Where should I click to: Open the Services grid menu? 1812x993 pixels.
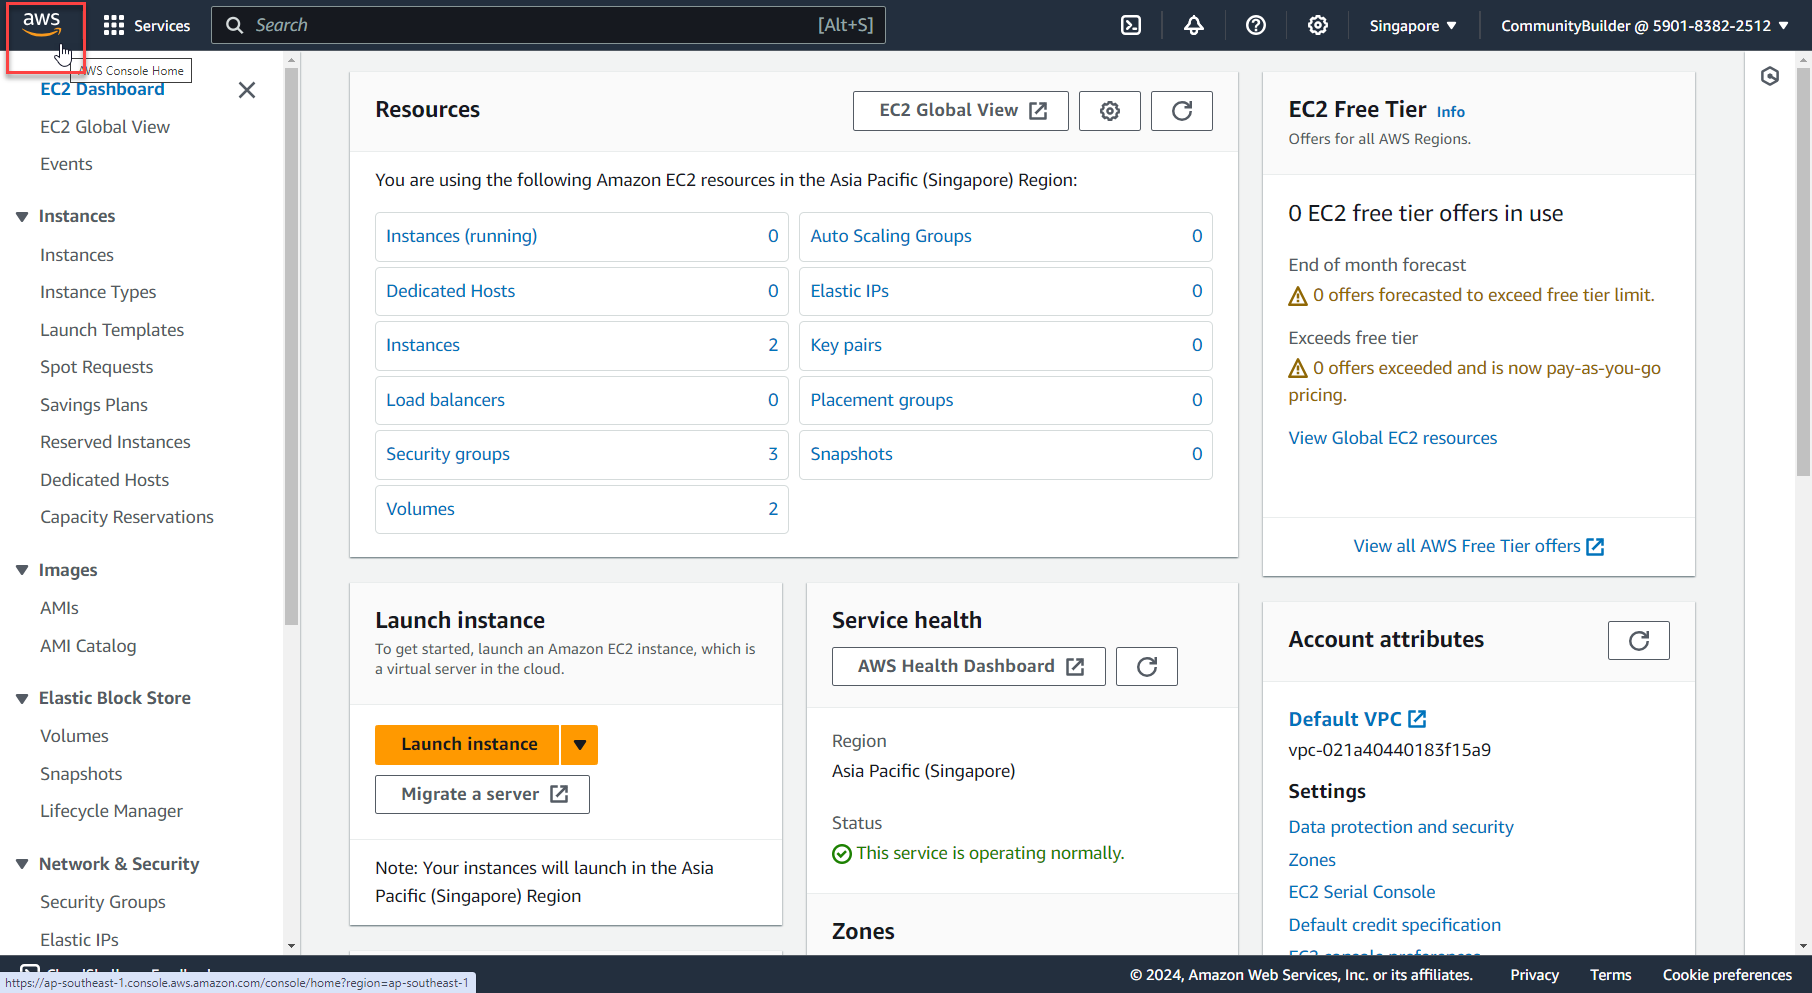coord(114,25)
